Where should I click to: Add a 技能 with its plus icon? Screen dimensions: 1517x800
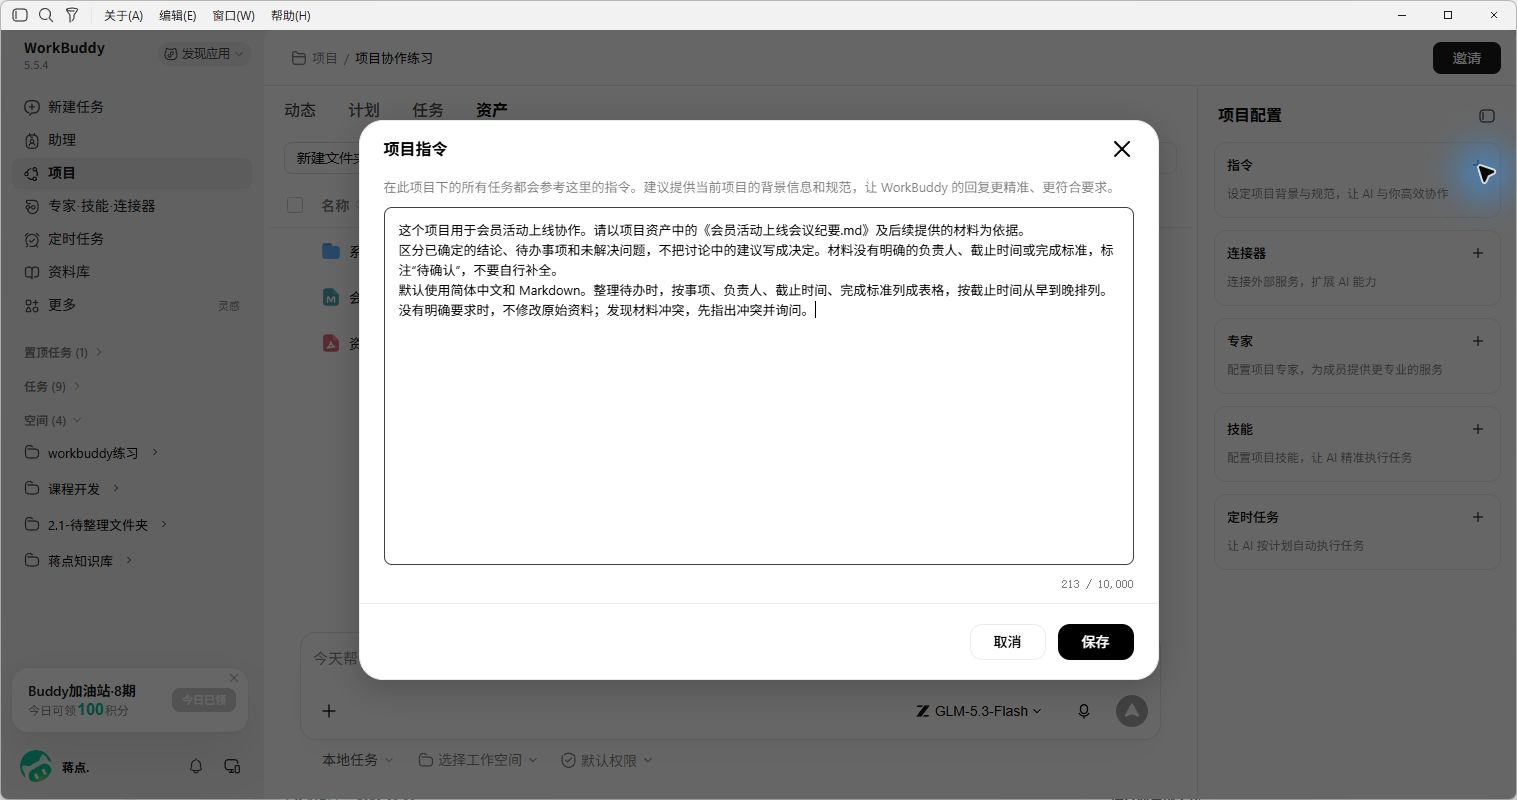click(1478, 429)
